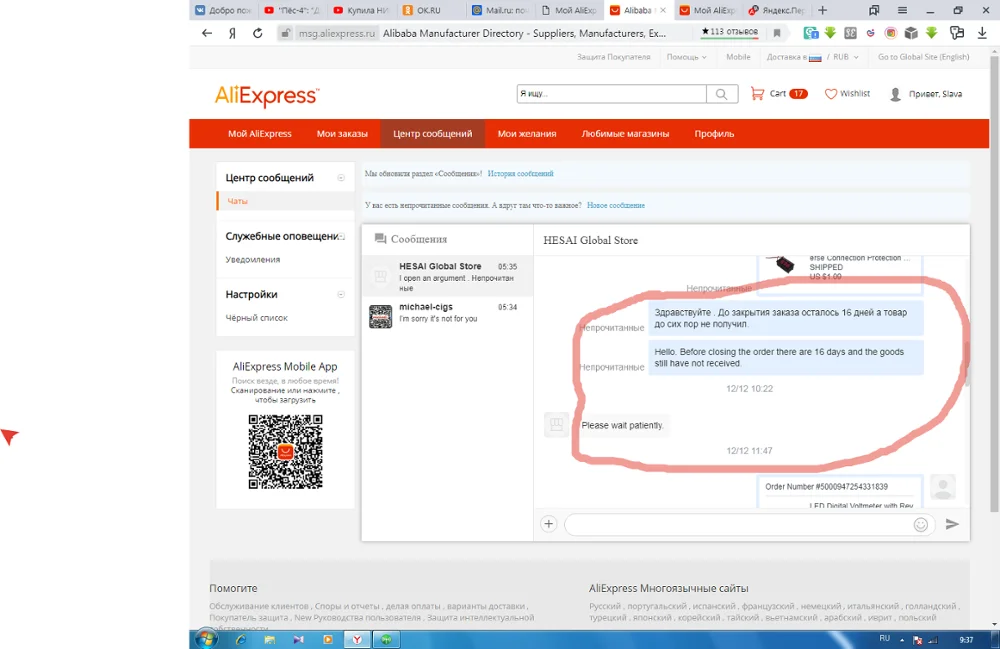
Task: Open the shopping Cart icon
Action: click(757, 94)
